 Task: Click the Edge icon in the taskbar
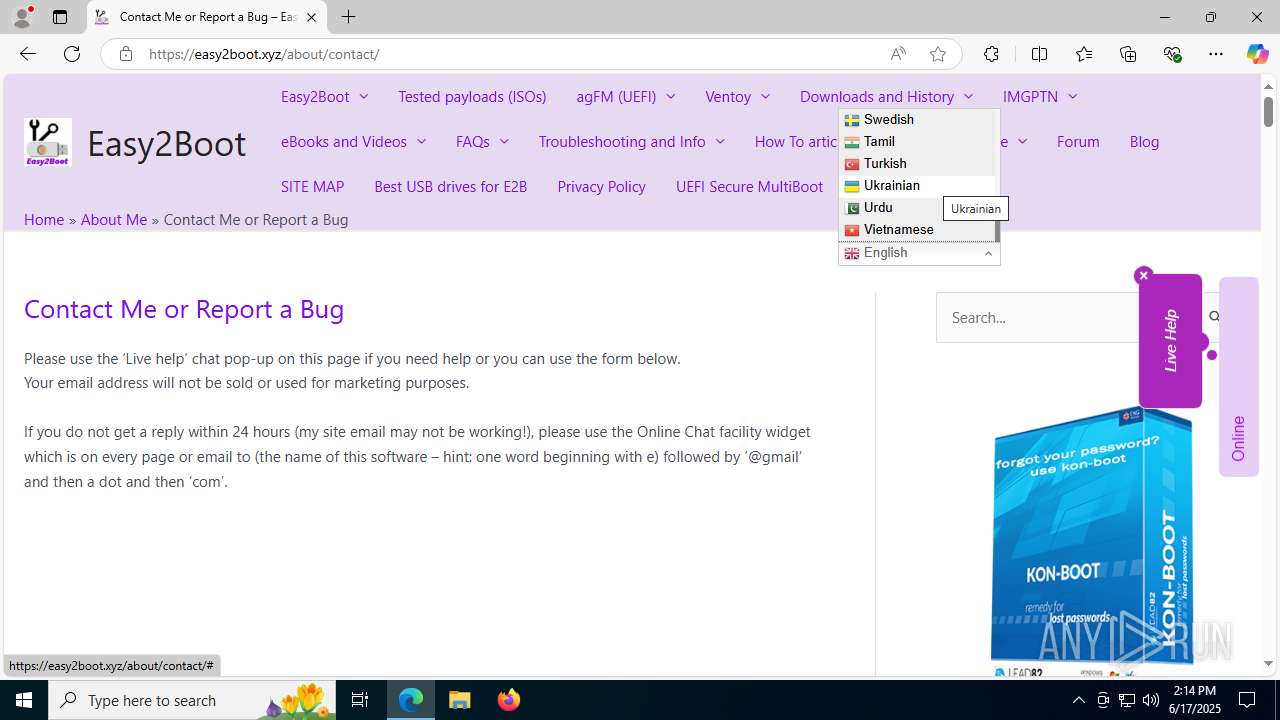(x=411, y=700)
